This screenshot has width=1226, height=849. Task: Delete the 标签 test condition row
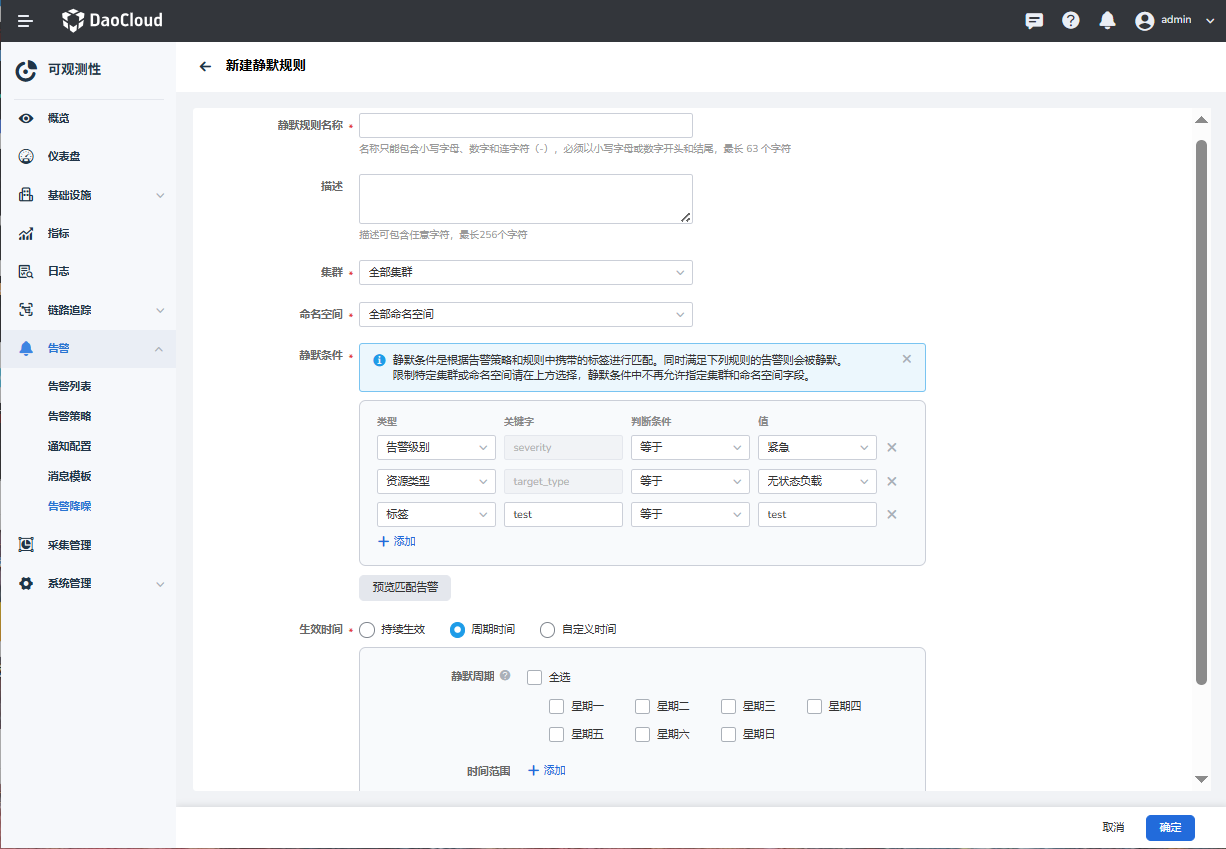click(x=892, y=515)
